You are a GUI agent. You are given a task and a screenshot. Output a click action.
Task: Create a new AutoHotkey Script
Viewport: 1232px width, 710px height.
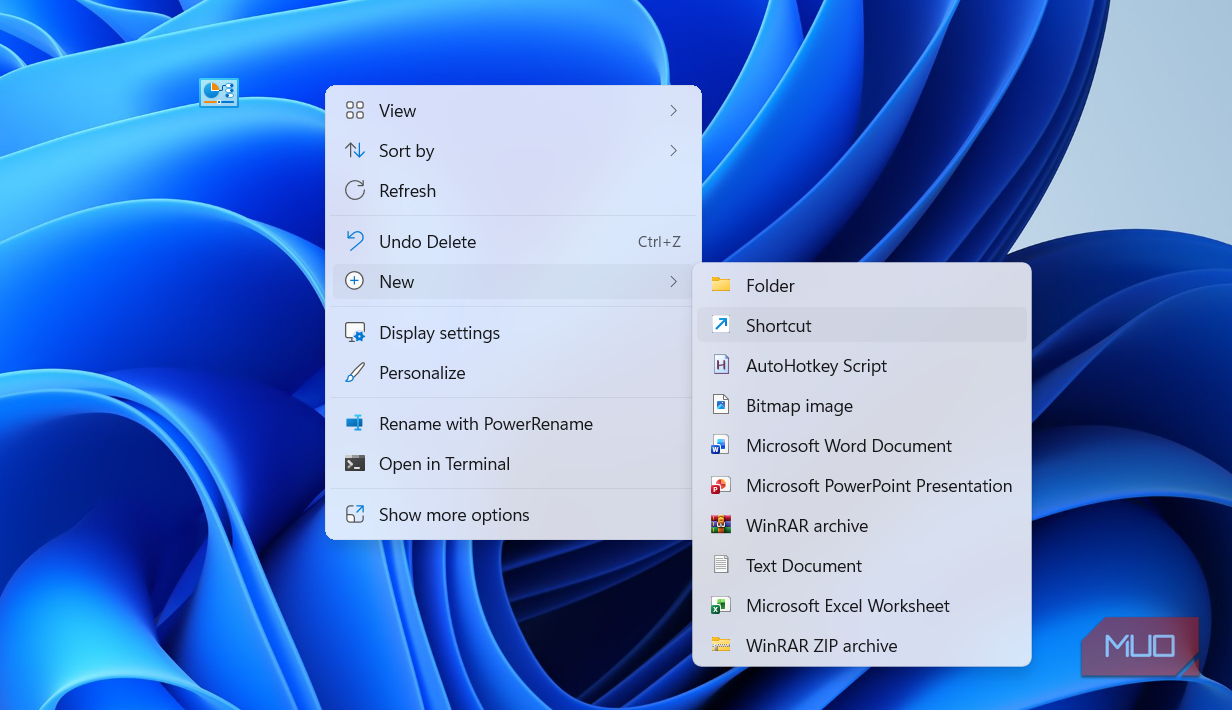point(862,365)
